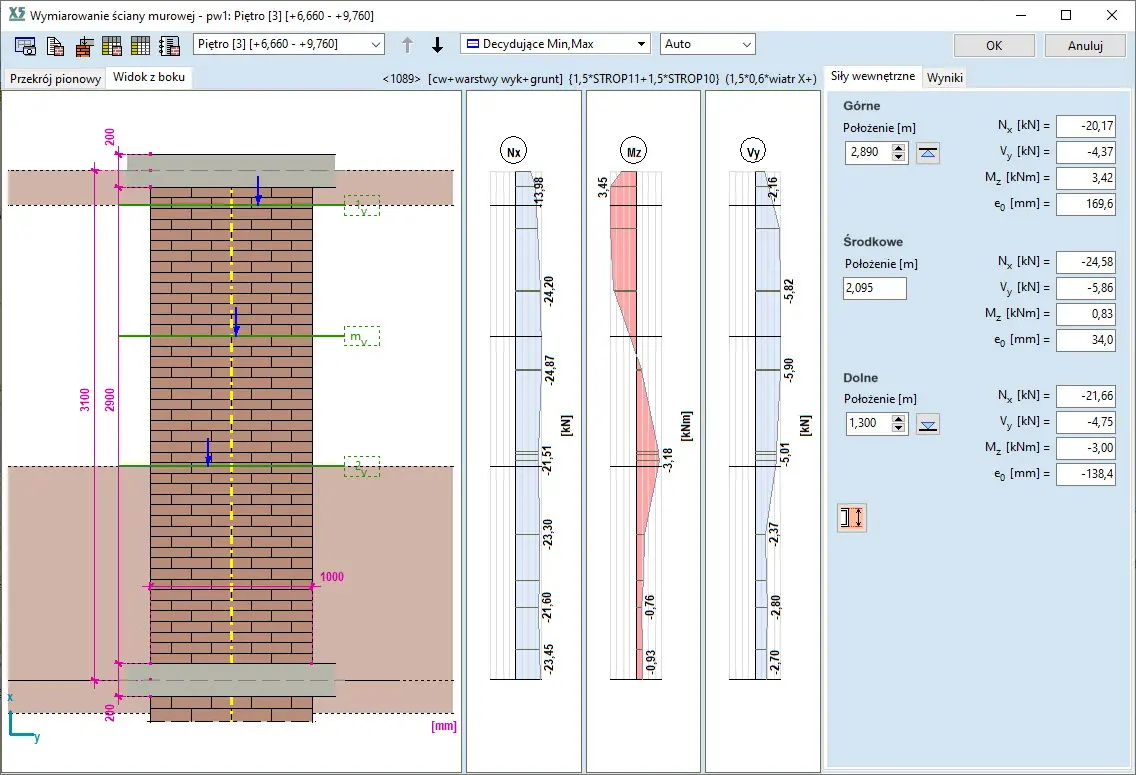Click the first toolbar icon with camera view
Viewport: 1136px width, 775px height.
25,45
